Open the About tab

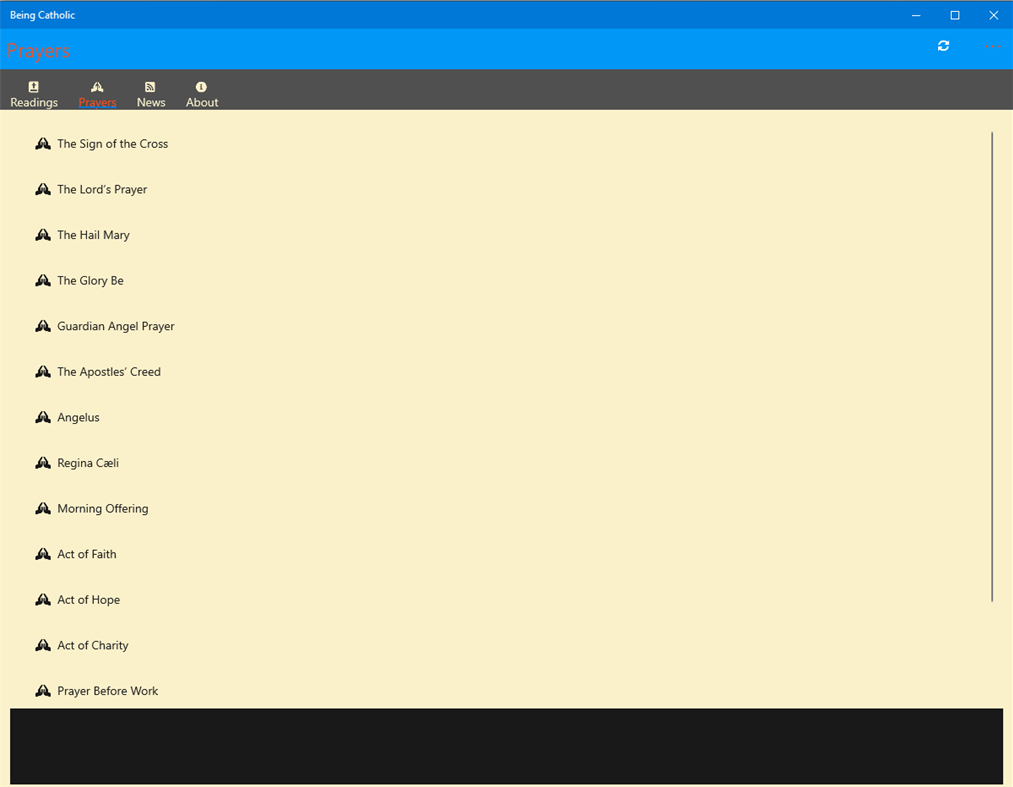201,93
